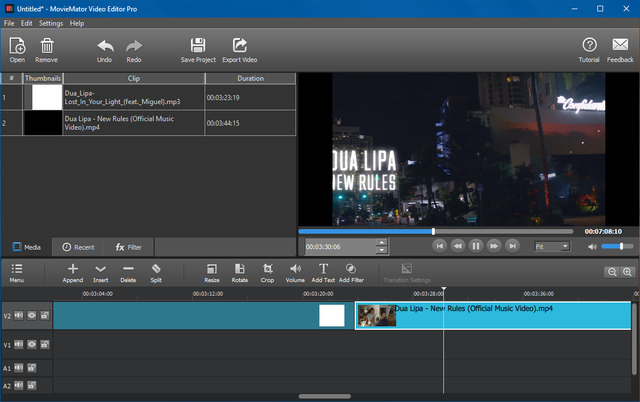Increase timecode with the up stepper arrow

tap(381, 242)
